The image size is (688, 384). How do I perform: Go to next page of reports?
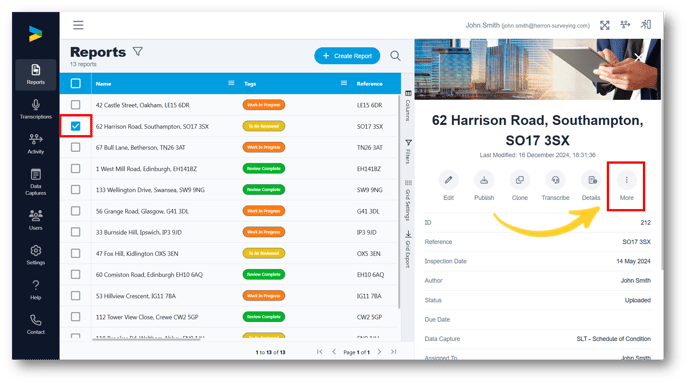pyautogui.click(x=380, y=352)
